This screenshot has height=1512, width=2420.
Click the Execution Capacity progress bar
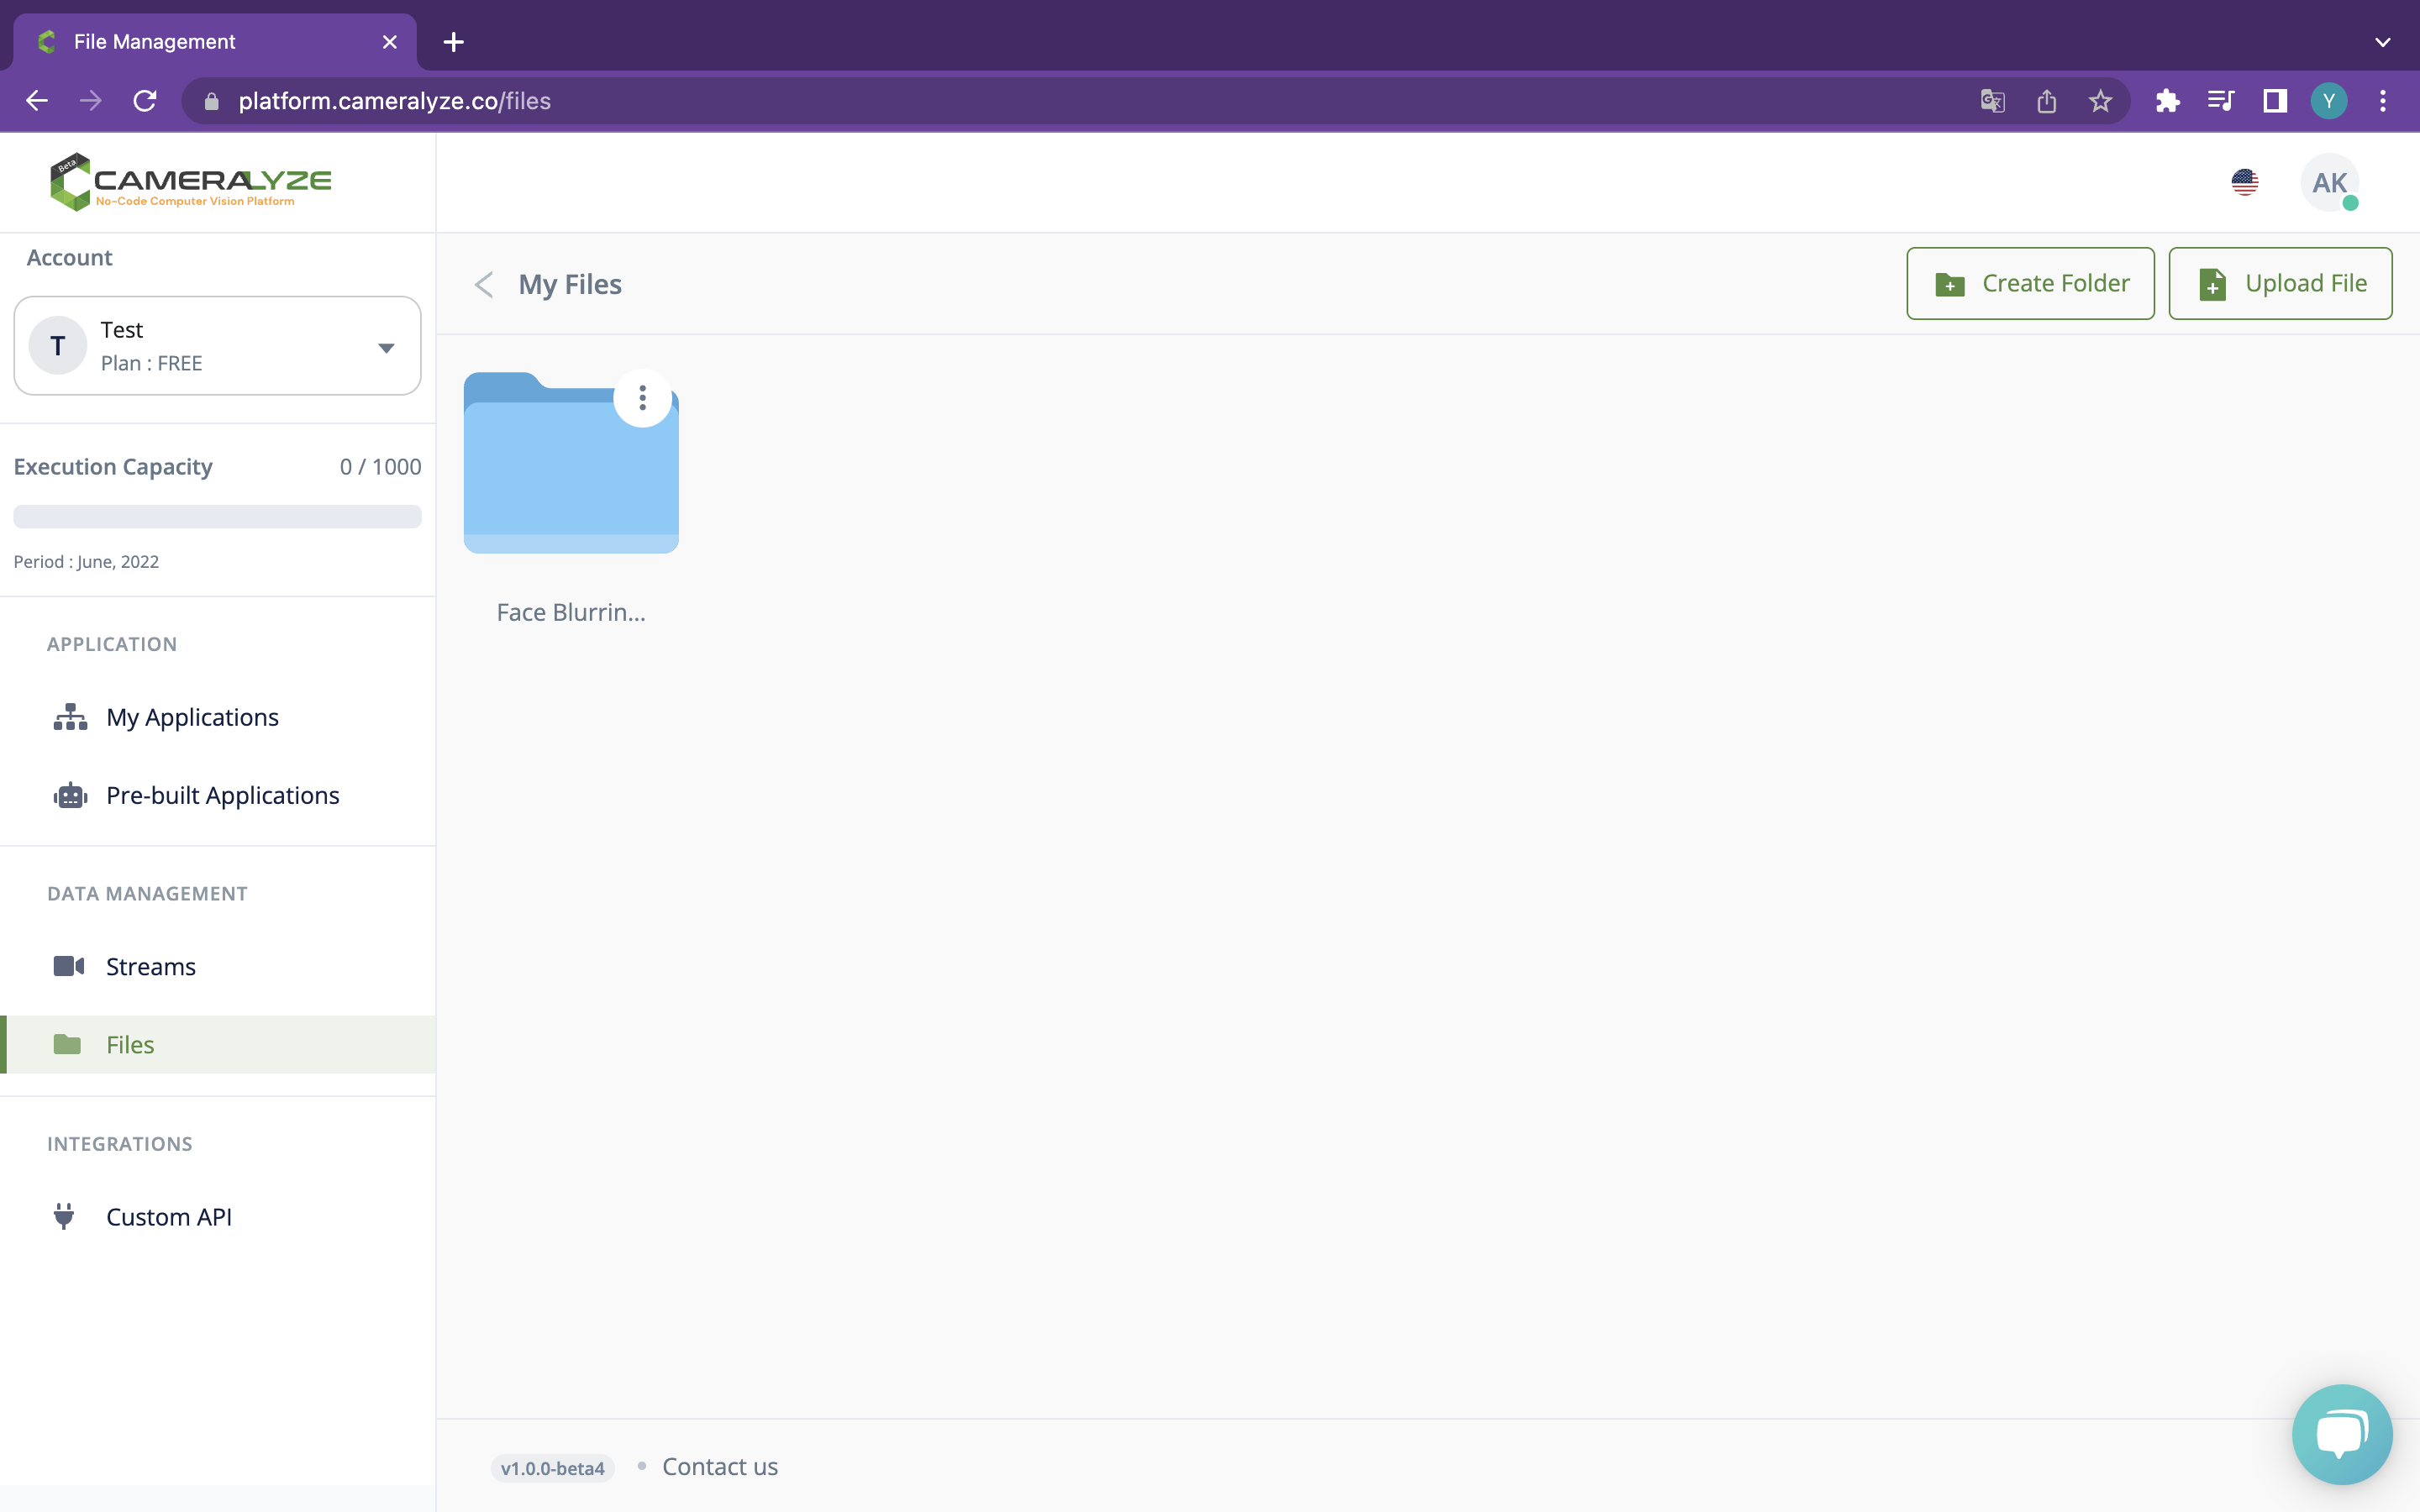pos(217,516)
